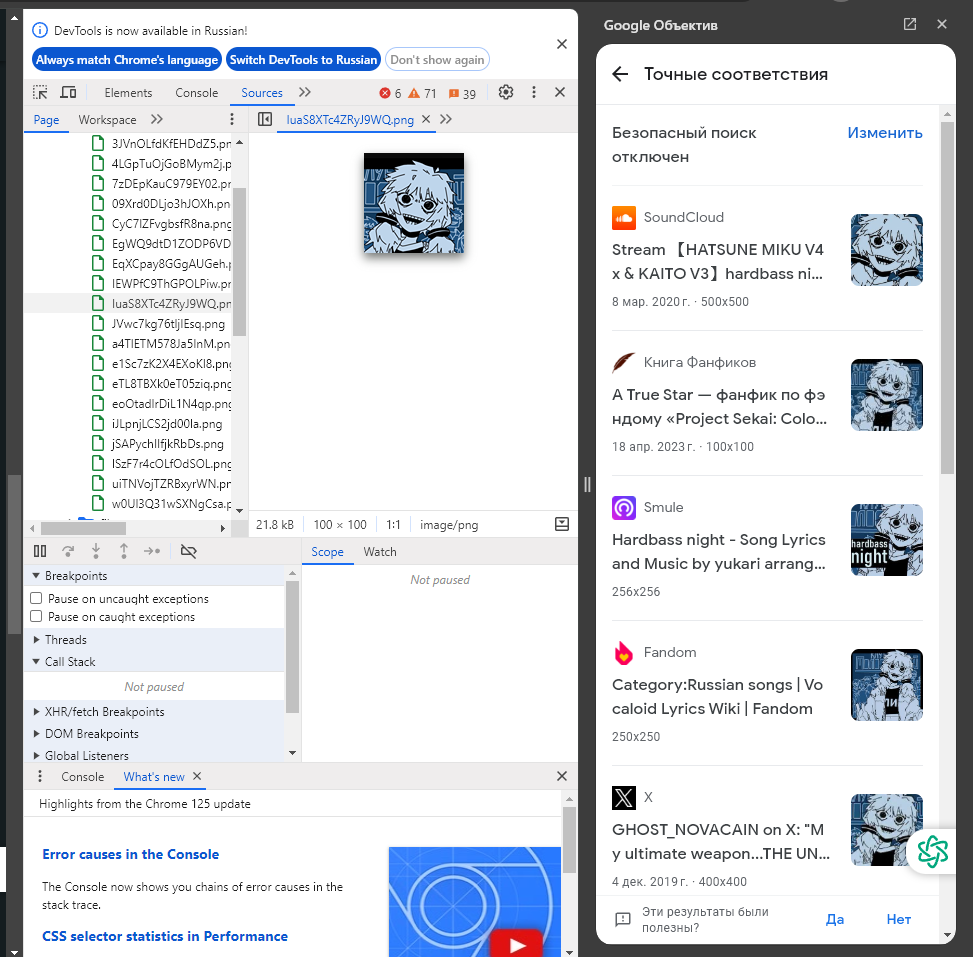Click the warnings count triangle icon

pyautogui.click(x=414, y=93)
